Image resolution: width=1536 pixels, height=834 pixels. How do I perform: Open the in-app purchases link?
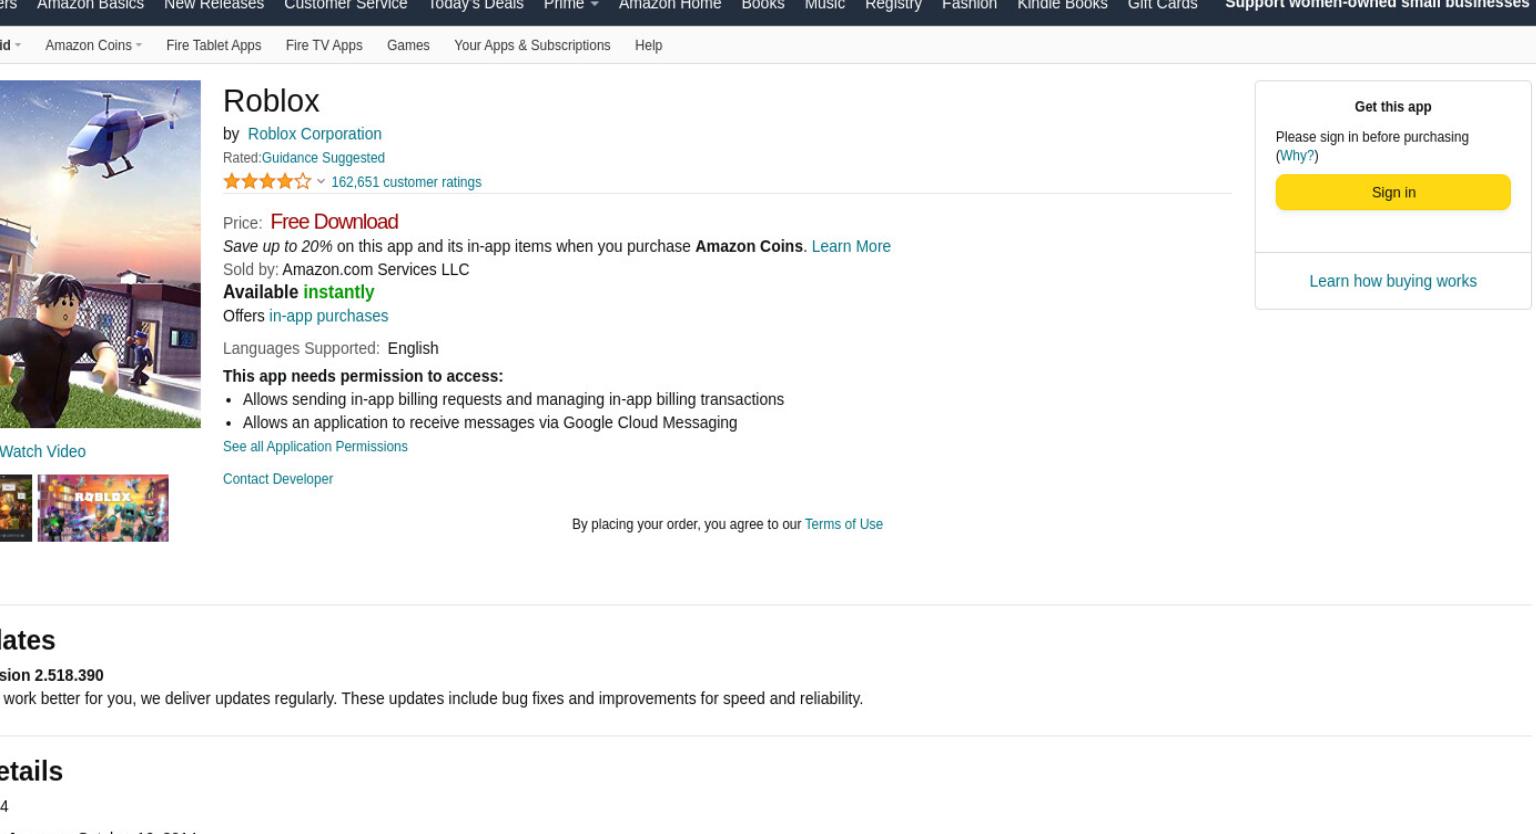tap(328, 316)
